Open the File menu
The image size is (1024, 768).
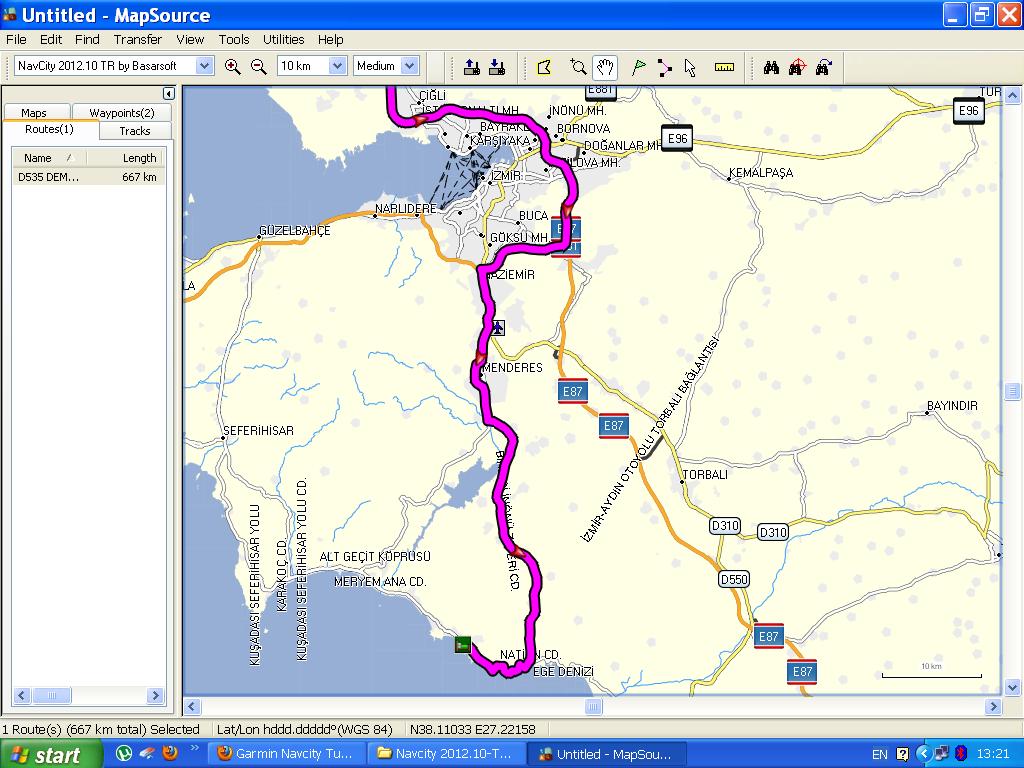click(16, 39)
